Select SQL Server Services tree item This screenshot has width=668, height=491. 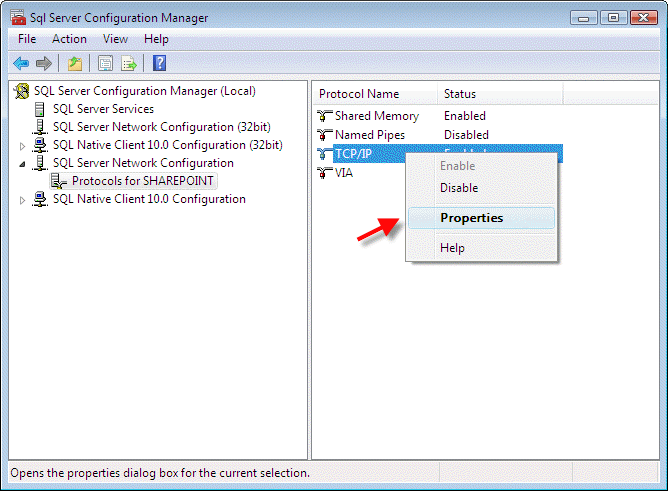pos(103,109)
